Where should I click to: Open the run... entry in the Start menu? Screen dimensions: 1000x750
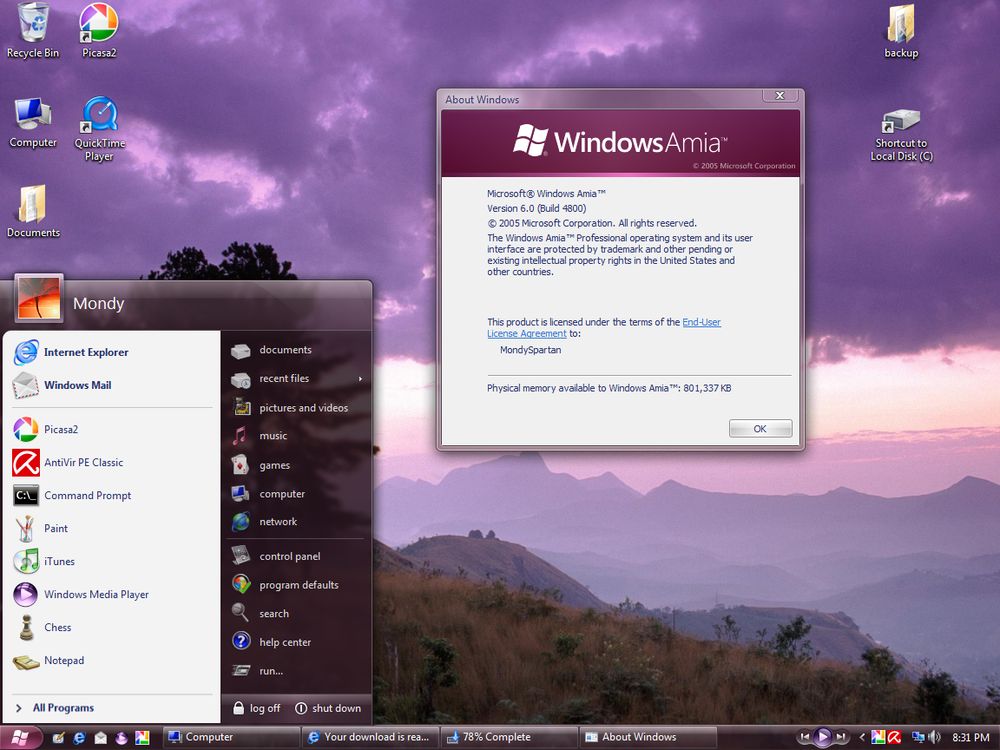point(297,671)
